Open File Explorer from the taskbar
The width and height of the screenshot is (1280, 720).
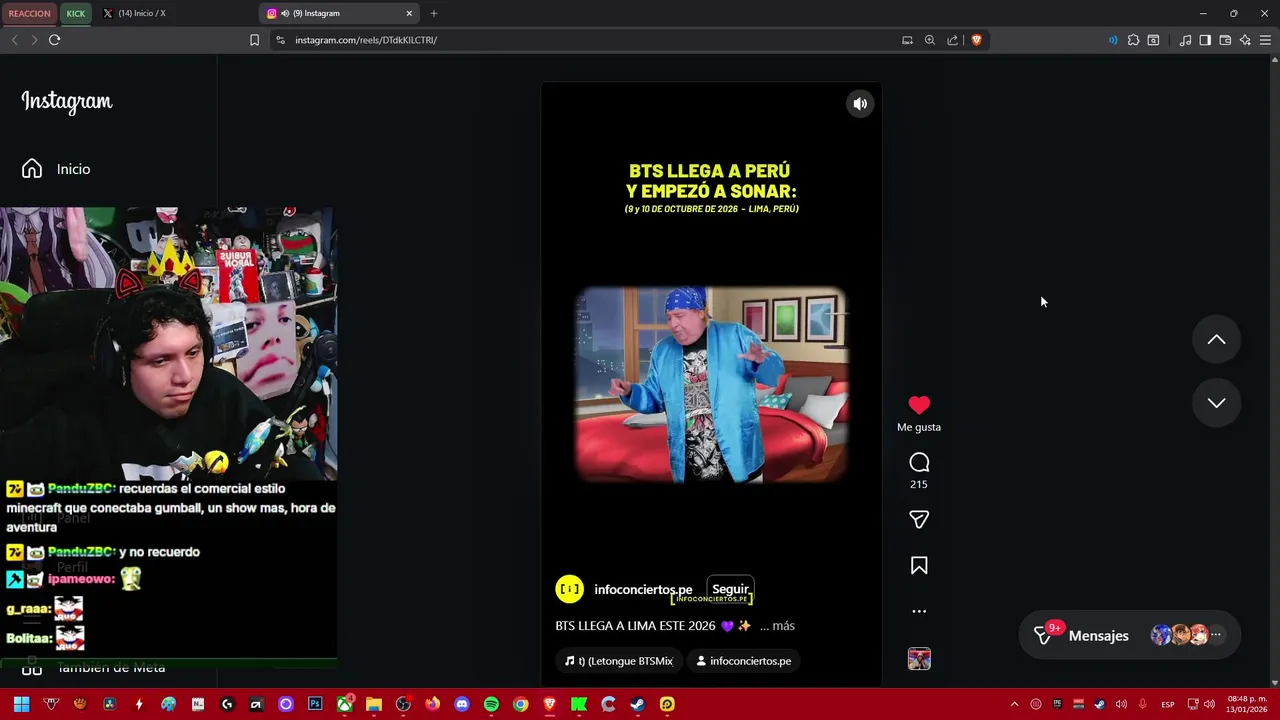coord(373,704)
